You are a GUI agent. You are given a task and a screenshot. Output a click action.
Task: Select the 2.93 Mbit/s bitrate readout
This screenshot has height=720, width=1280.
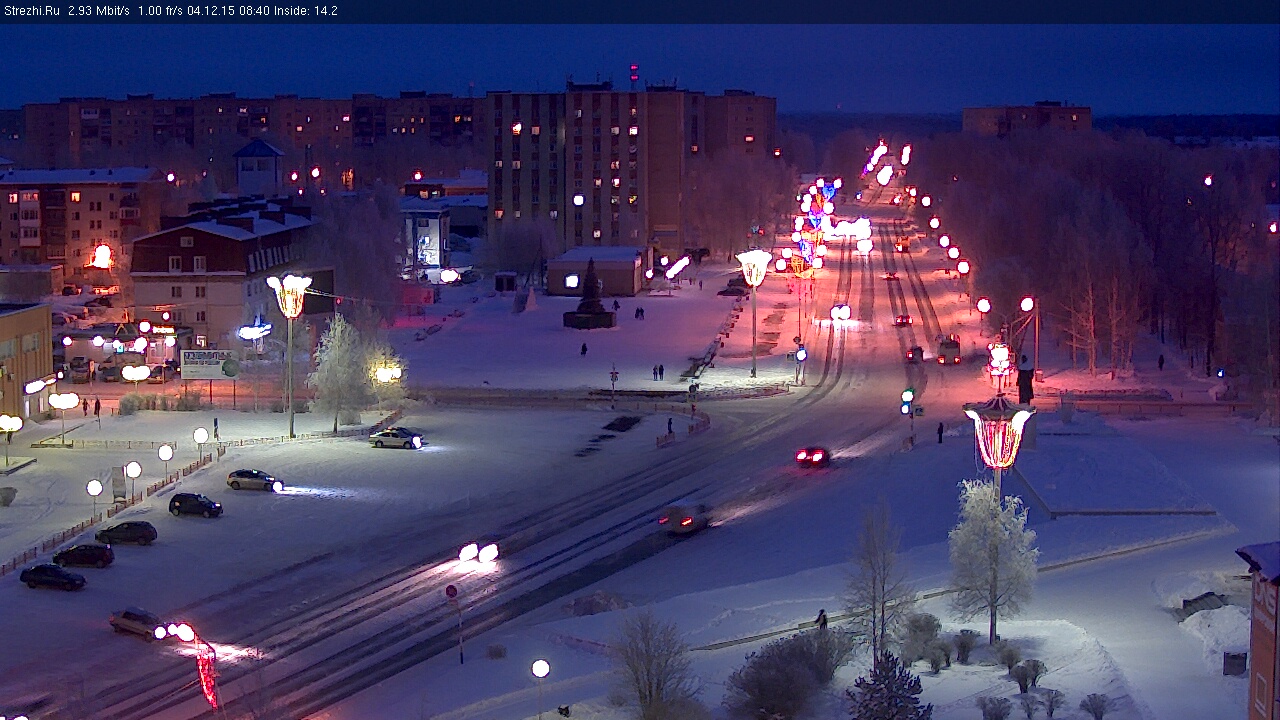(99, 11)
